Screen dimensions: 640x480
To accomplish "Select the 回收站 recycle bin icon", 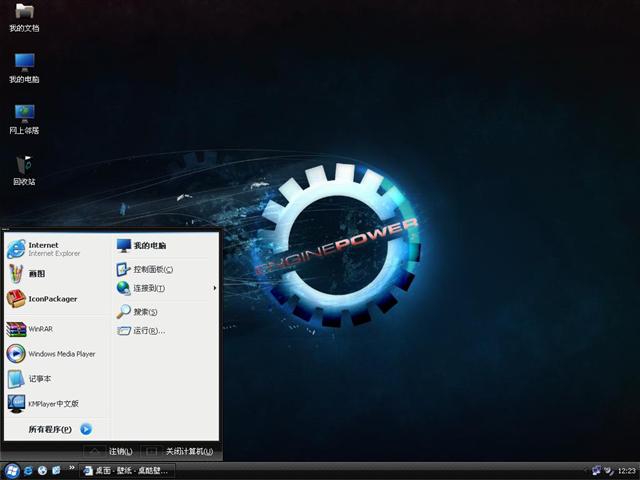I will pyautogui.click(x=24, y=171).
